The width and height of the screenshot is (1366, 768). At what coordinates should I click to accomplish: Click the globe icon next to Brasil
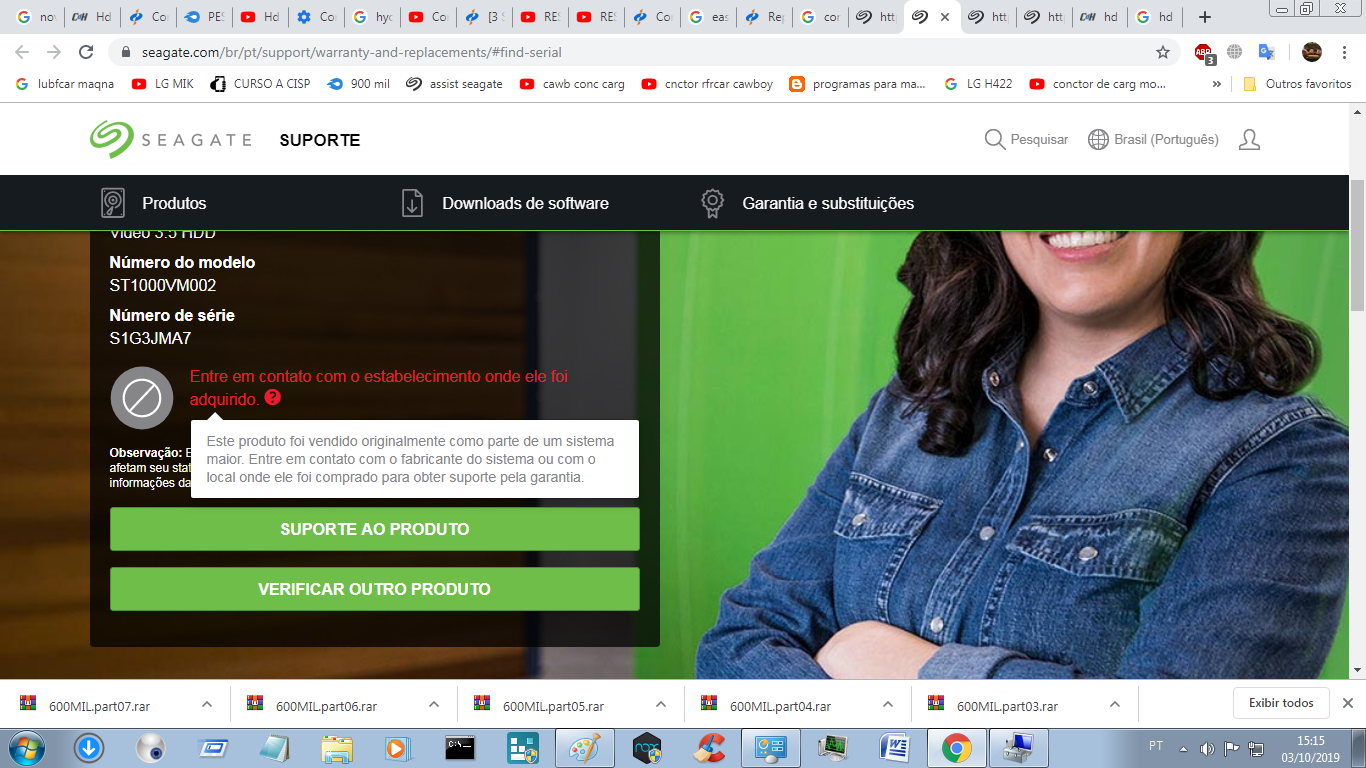coord(1098,139)
